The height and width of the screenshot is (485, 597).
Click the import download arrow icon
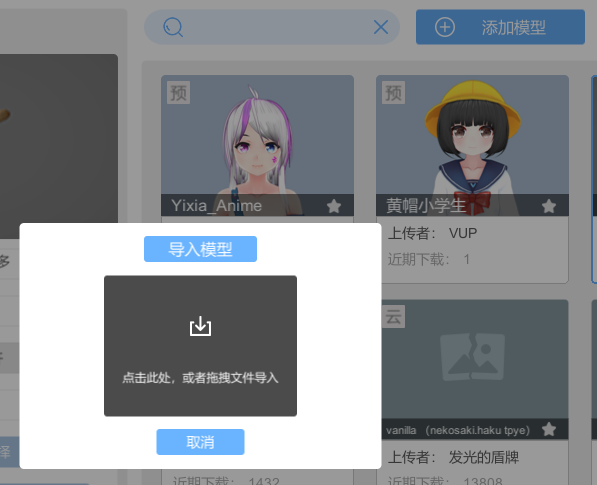click(200, 326)
